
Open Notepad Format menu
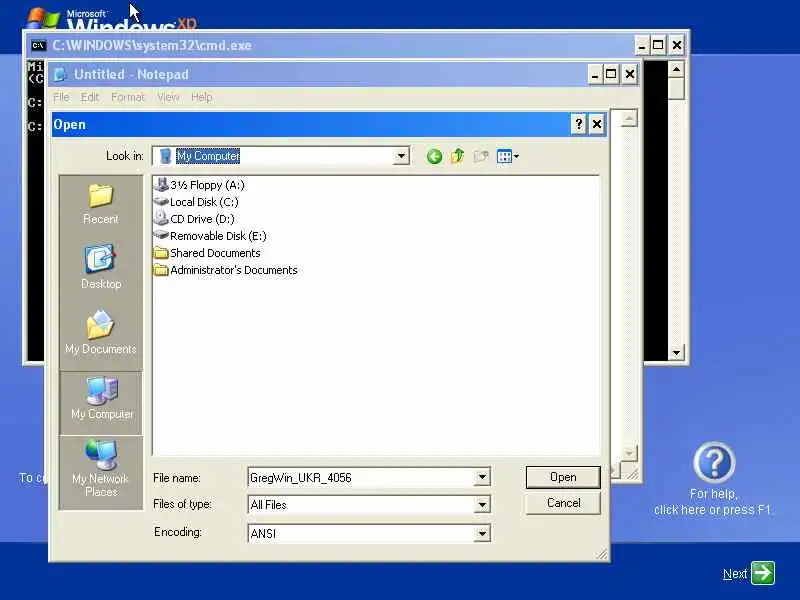(x=128, y=97)
